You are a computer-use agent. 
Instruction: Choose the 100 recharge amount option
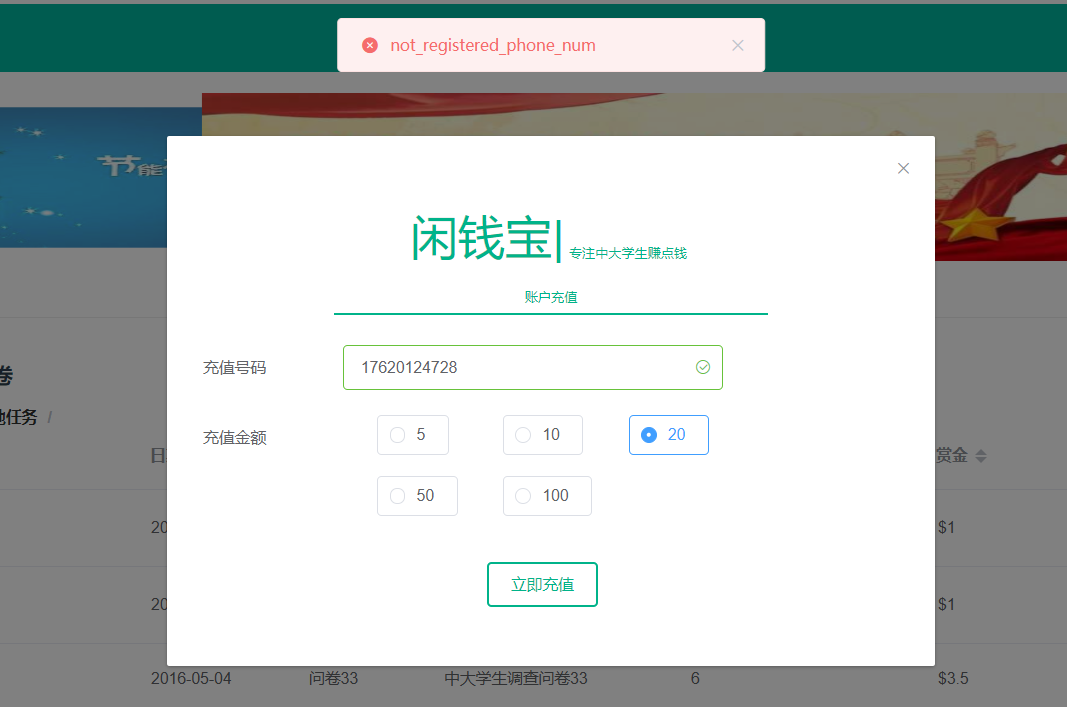click(x=523, y=496)
